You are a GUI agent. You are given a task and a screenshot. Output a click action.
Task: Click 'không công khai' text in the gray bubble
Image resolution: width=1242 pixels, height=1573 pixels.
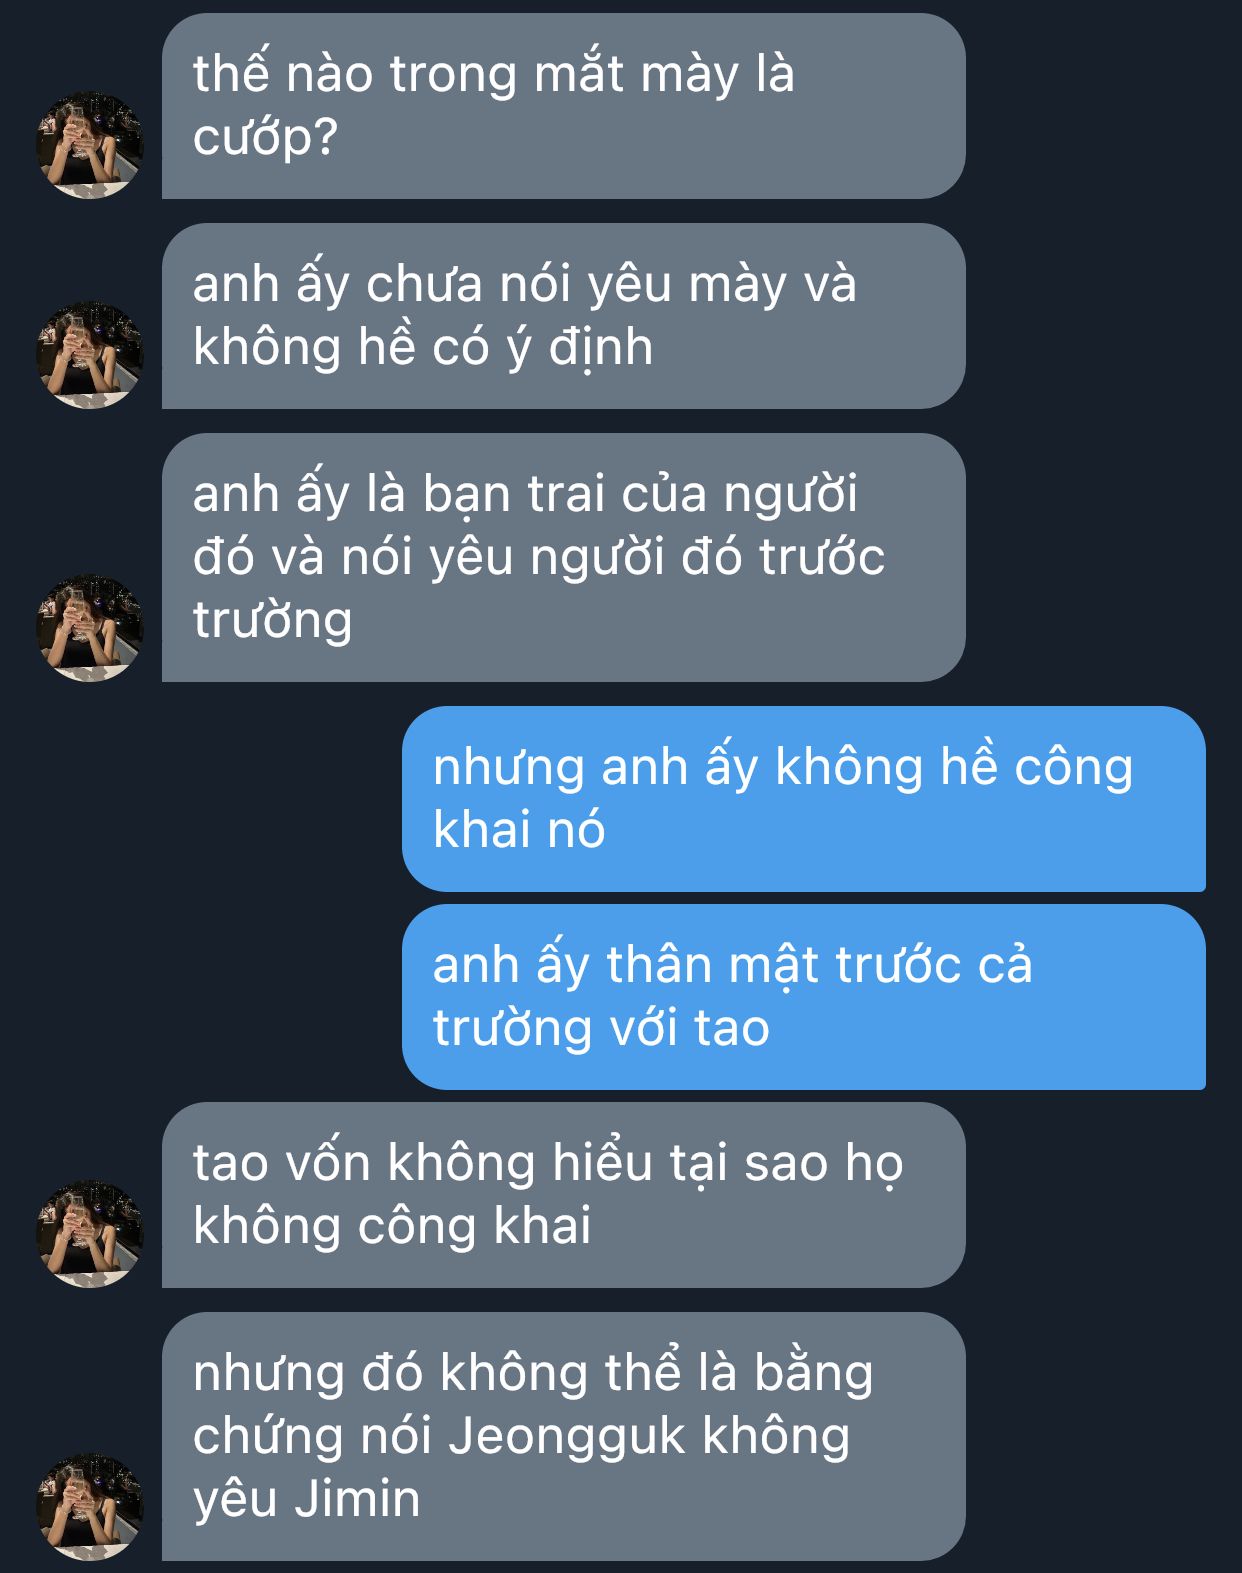[x=392, y=1227]
